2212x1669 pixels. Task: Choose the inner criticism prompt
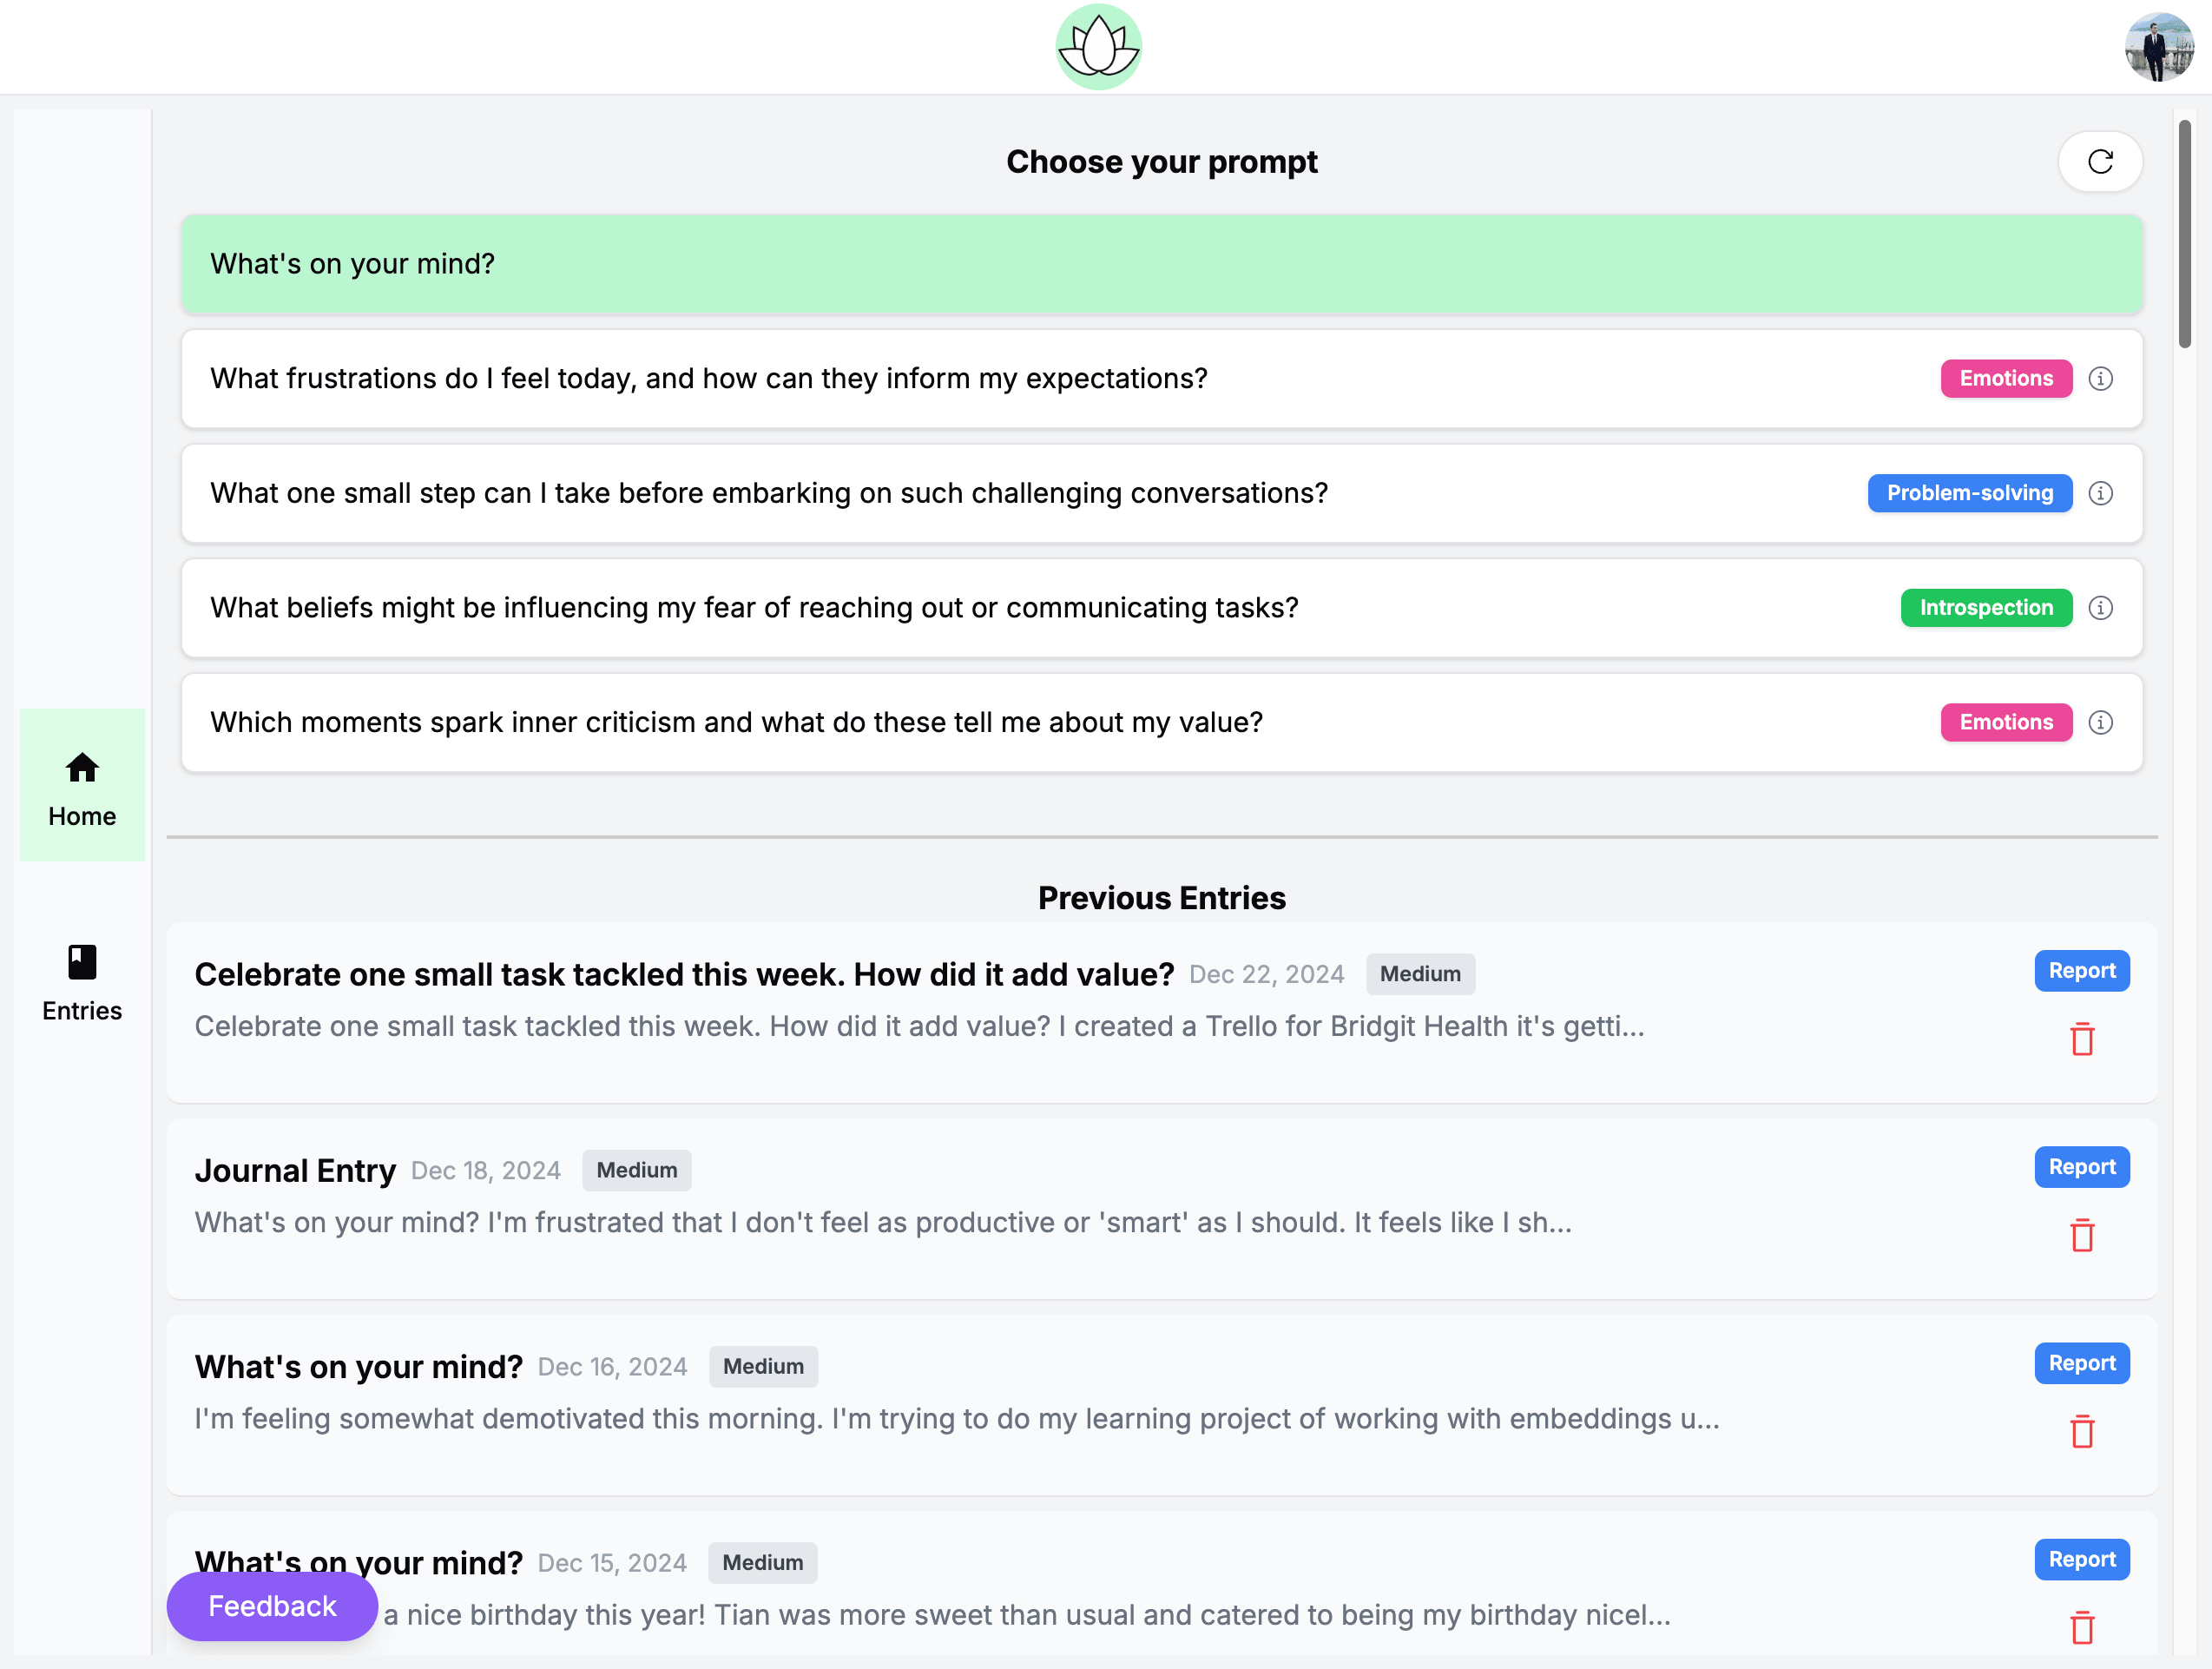tap(1162, 723)
